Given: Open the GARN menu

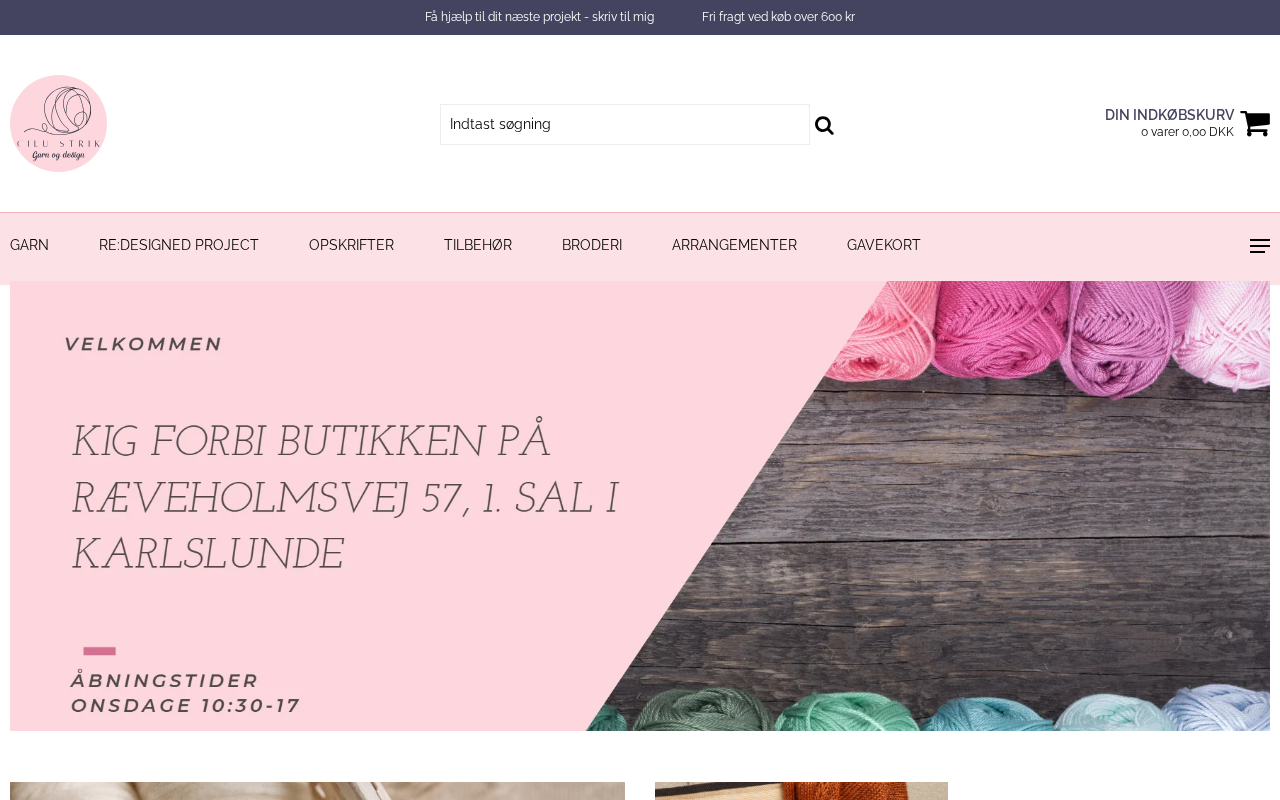Looking at the screenshot, I should pyautogui.click(x=29, y=245).
